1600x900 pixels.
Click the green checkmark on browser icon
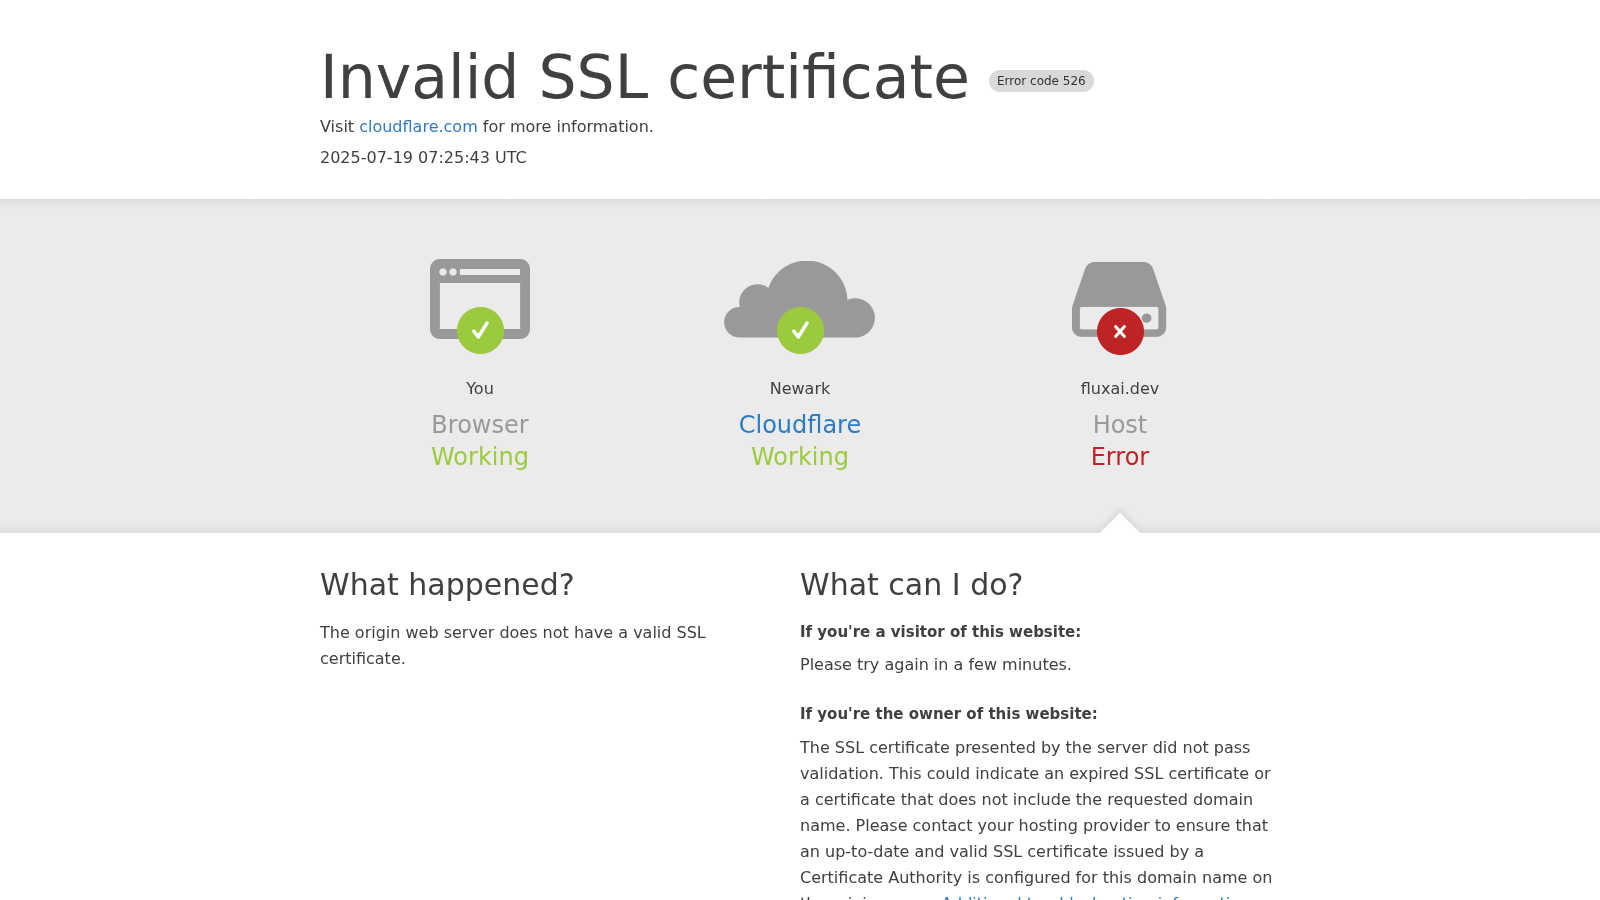[480, 330]
